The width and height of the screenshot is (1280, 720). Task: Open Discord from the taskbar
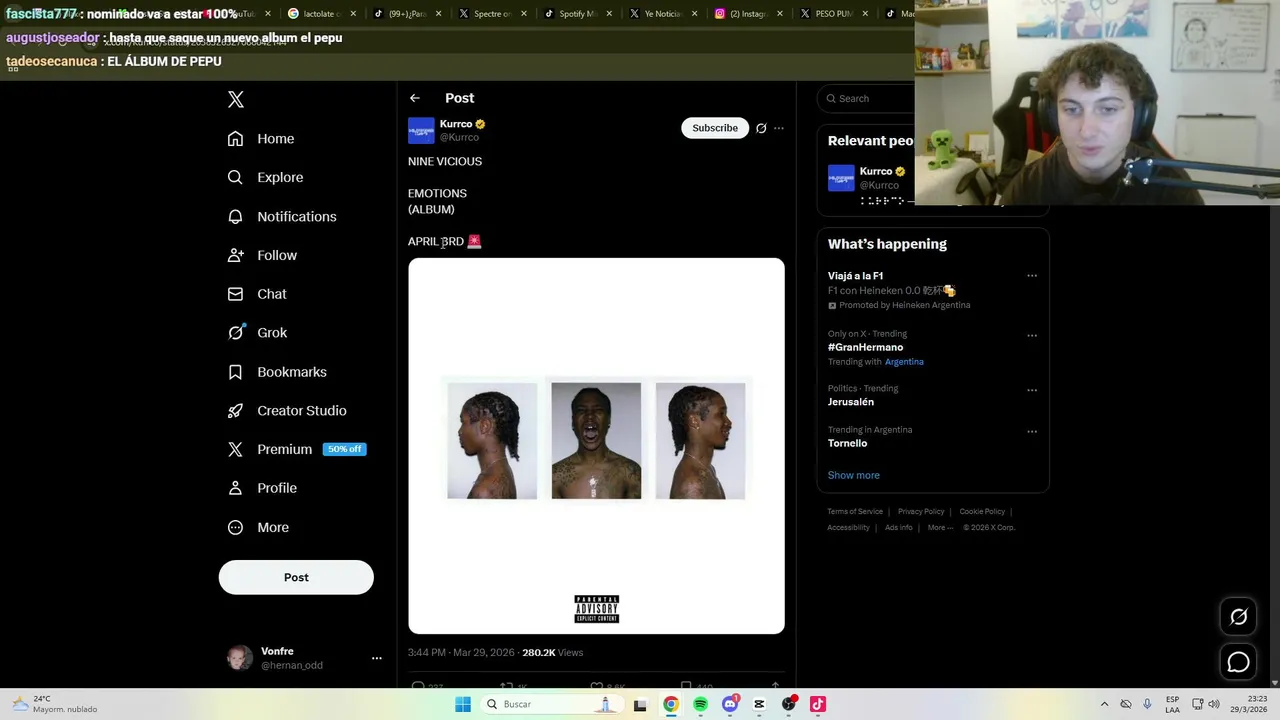[730, 704]
